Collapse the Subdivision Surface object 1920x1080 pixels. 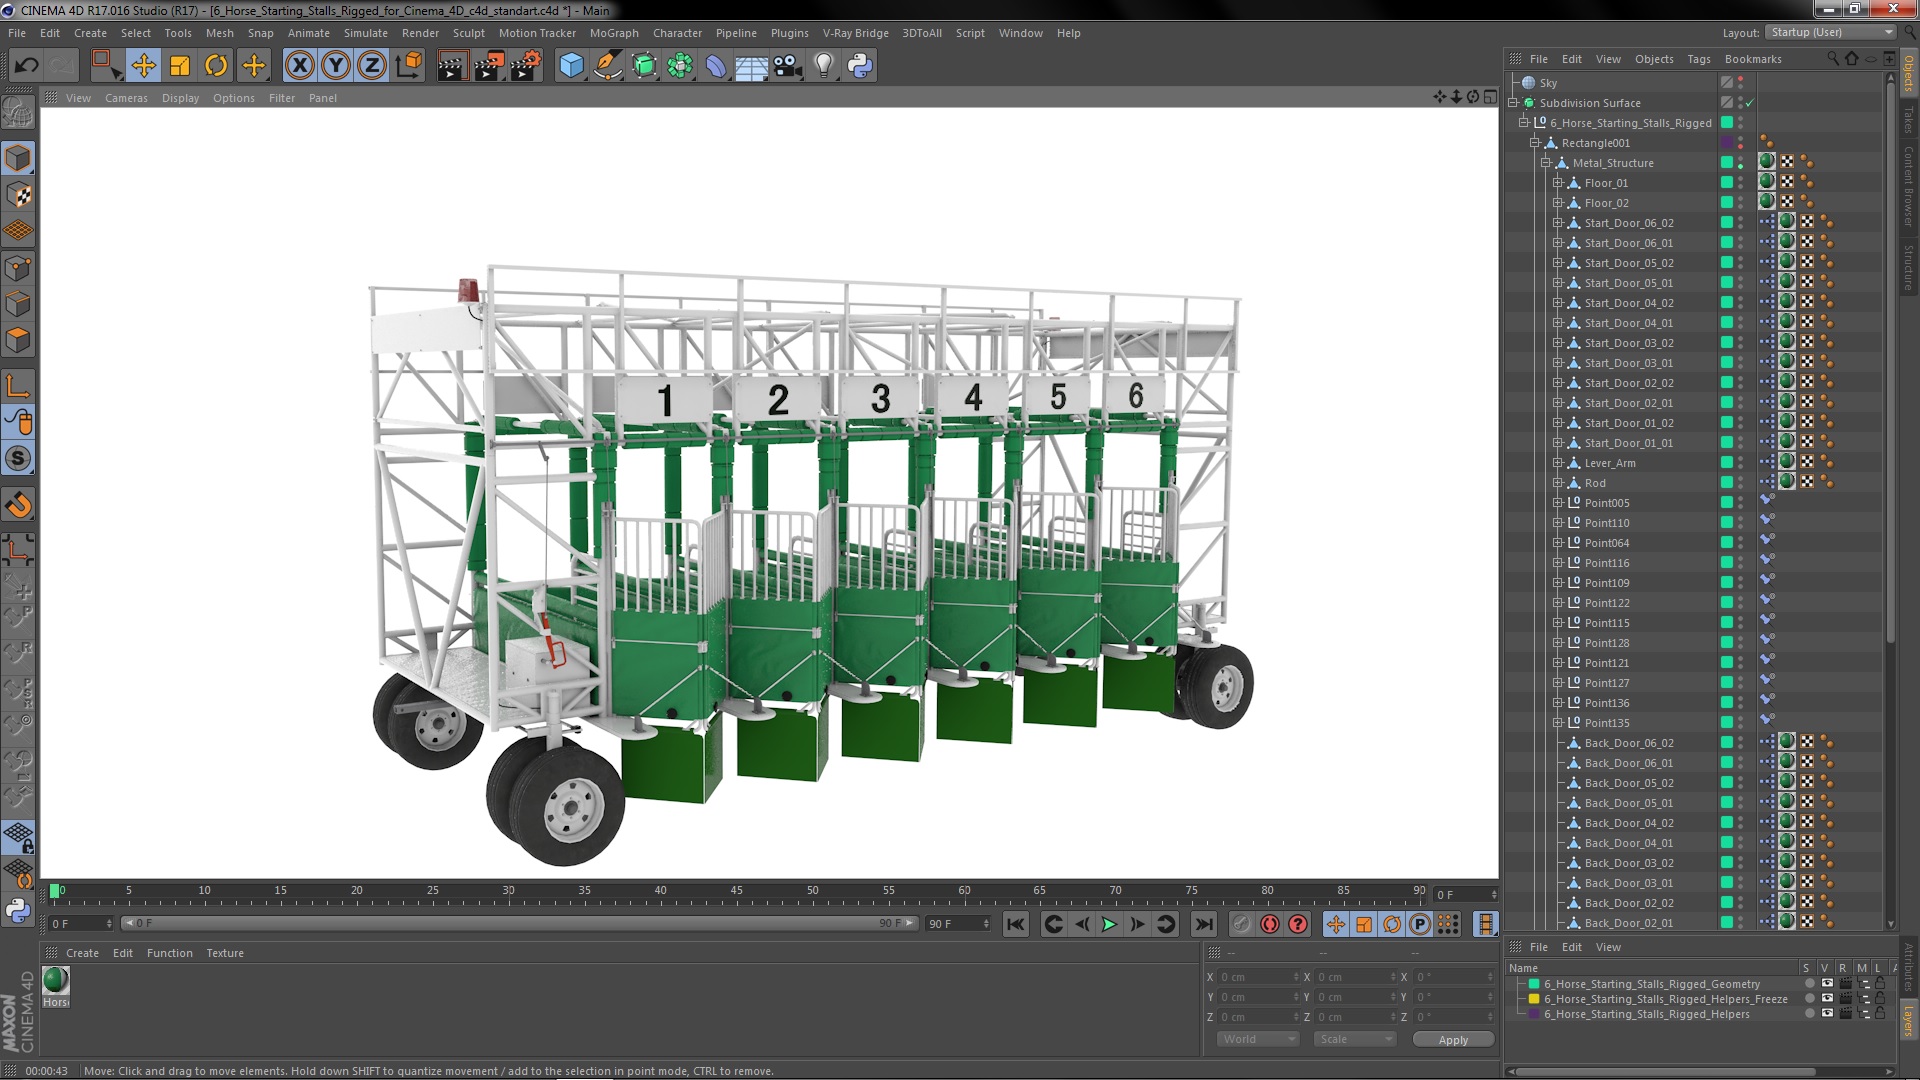coord(1513,103)
